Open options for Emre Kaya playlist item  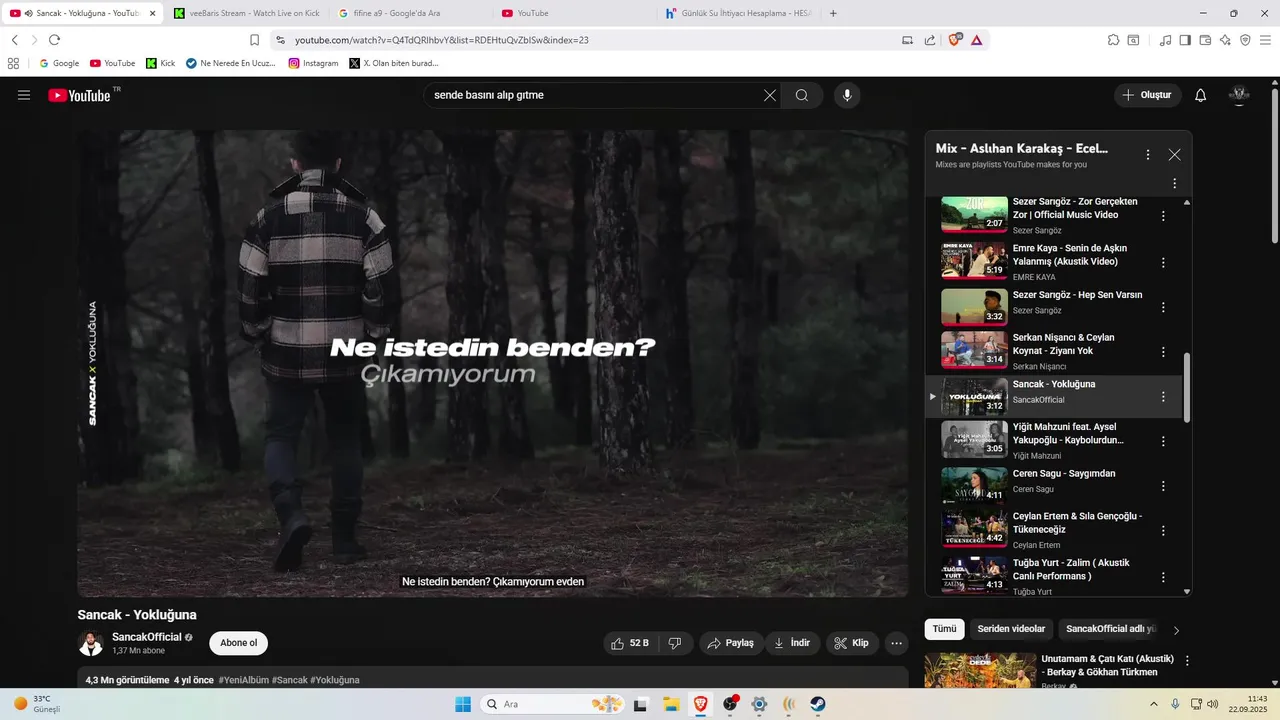(1163, 262)
